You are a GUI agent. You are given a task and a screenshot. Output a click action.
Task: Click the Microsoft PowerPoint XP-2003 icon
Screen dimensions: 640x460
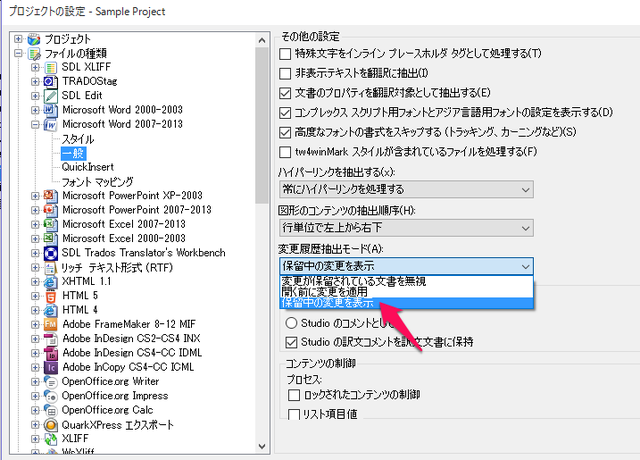pyautogui.click(x=51, y=196)
